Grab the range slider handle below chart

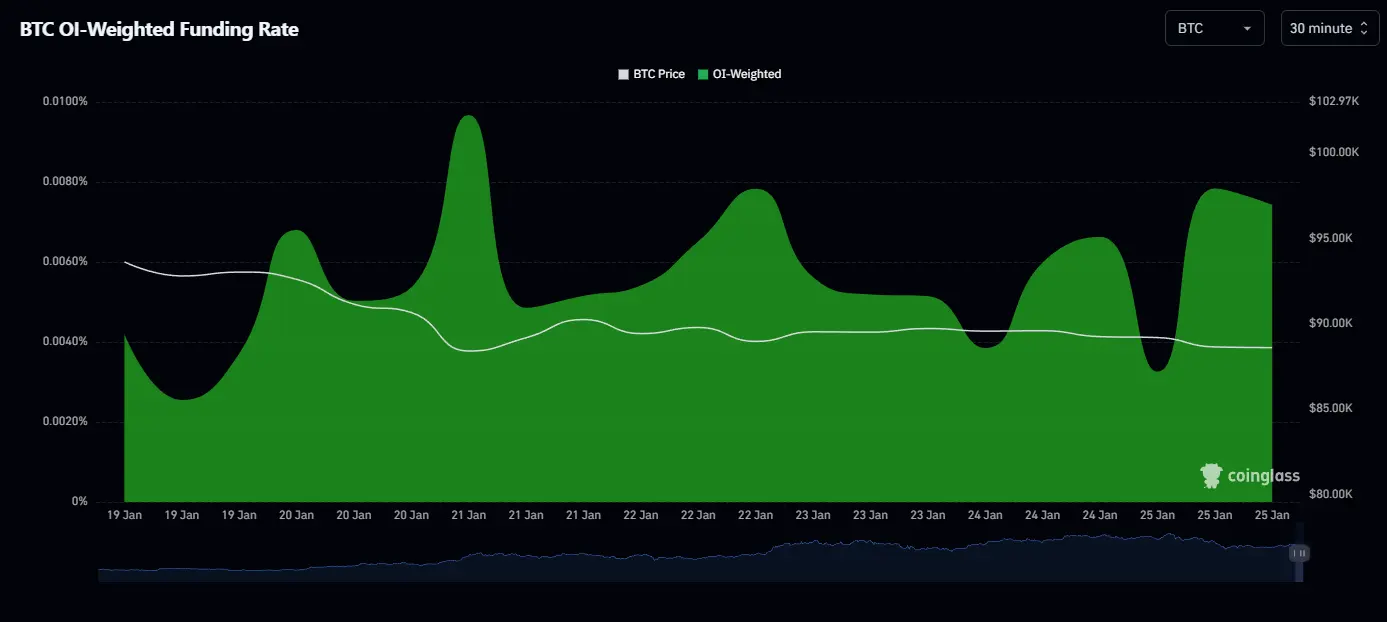[1299, 553]
